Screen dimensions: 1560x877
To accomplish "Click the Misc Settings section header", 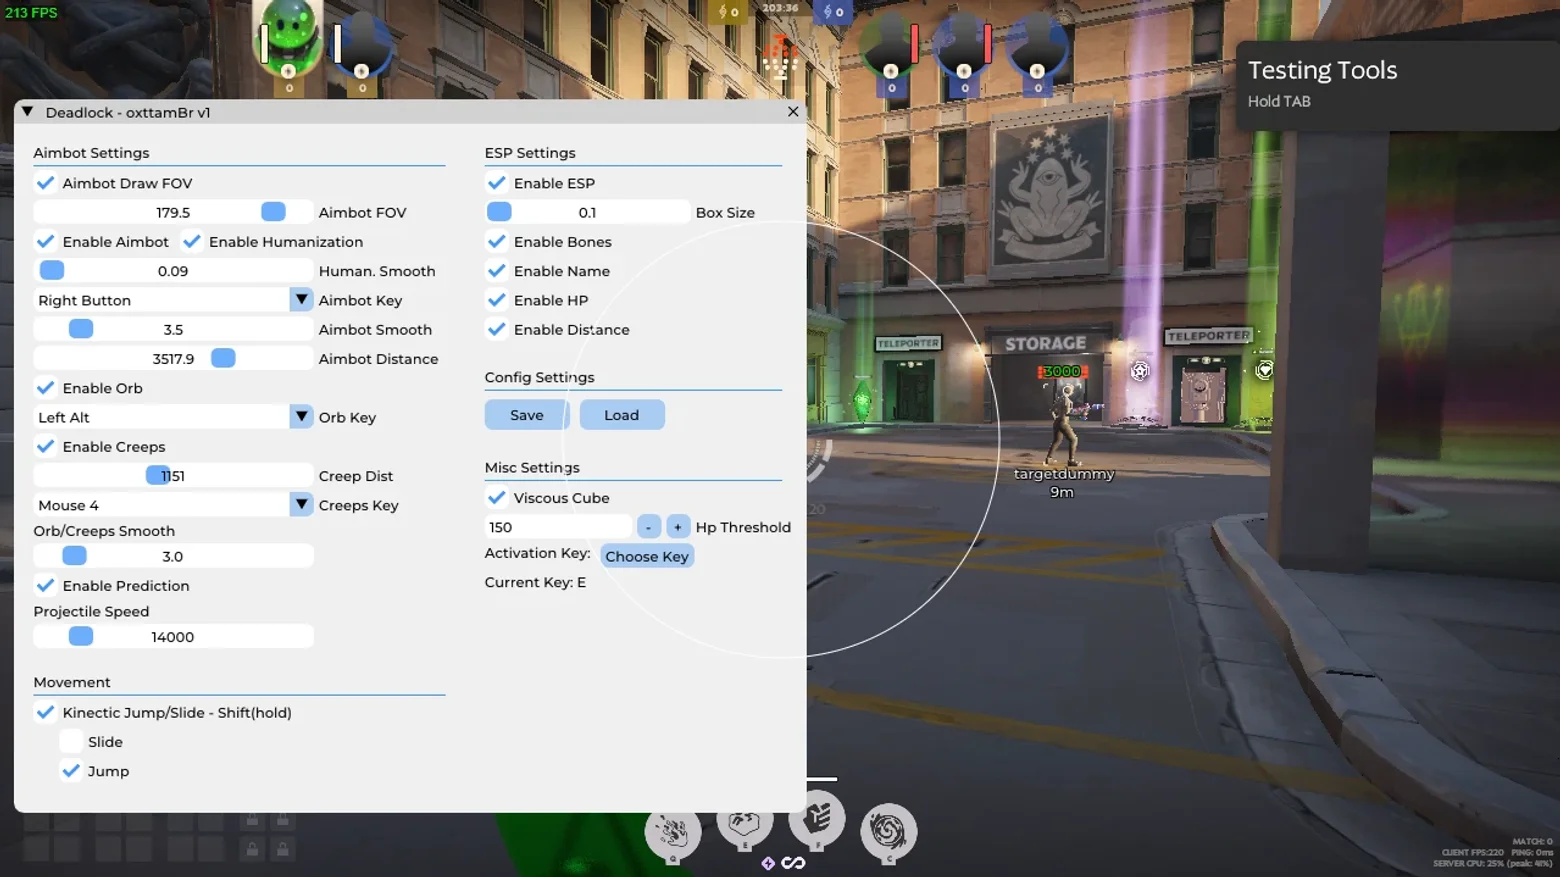I will (x=532, y=467).
